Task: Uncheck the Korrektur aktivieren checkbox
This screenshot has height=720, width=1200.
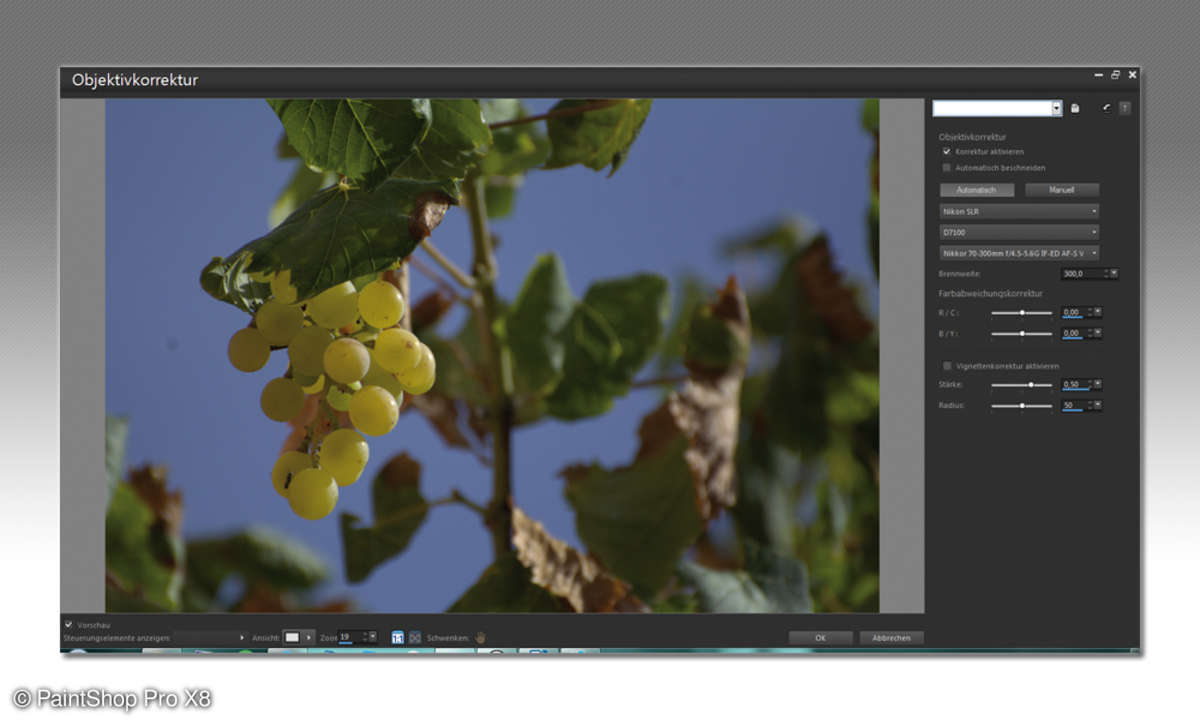Action: [947, 151]
